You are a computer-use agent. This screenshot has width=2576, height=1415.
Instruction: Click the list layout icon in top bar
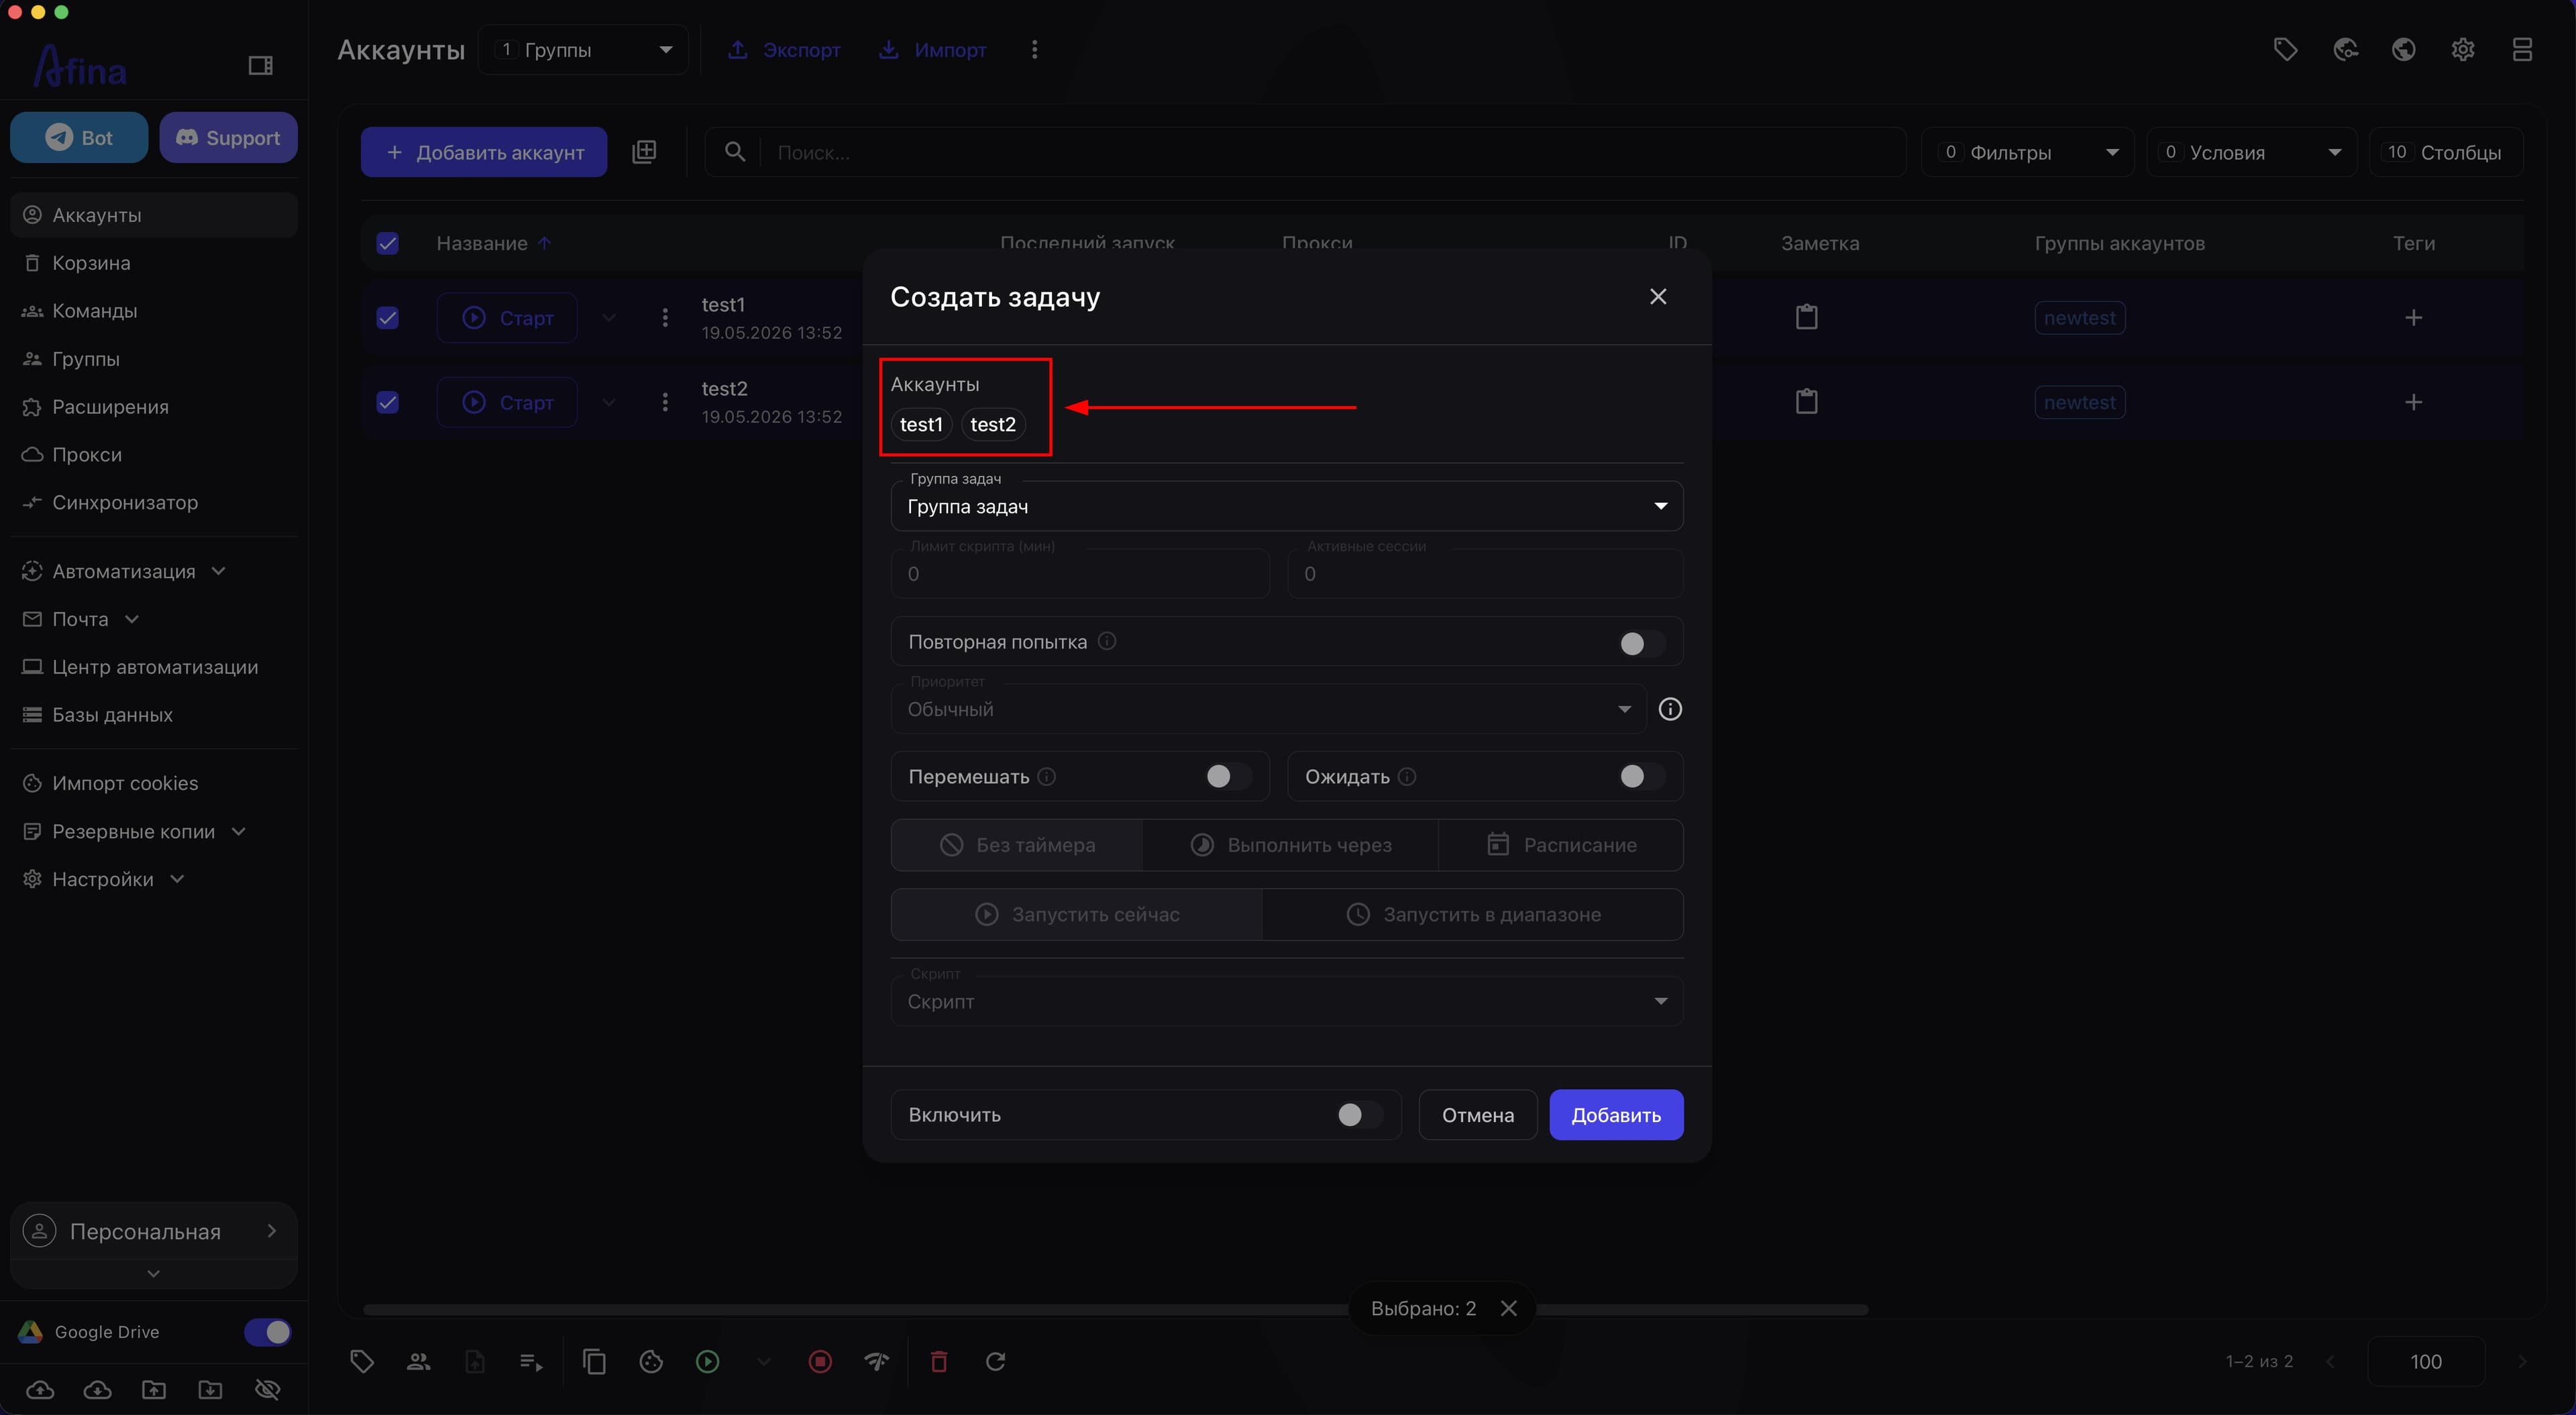[x=2522, y=49]
